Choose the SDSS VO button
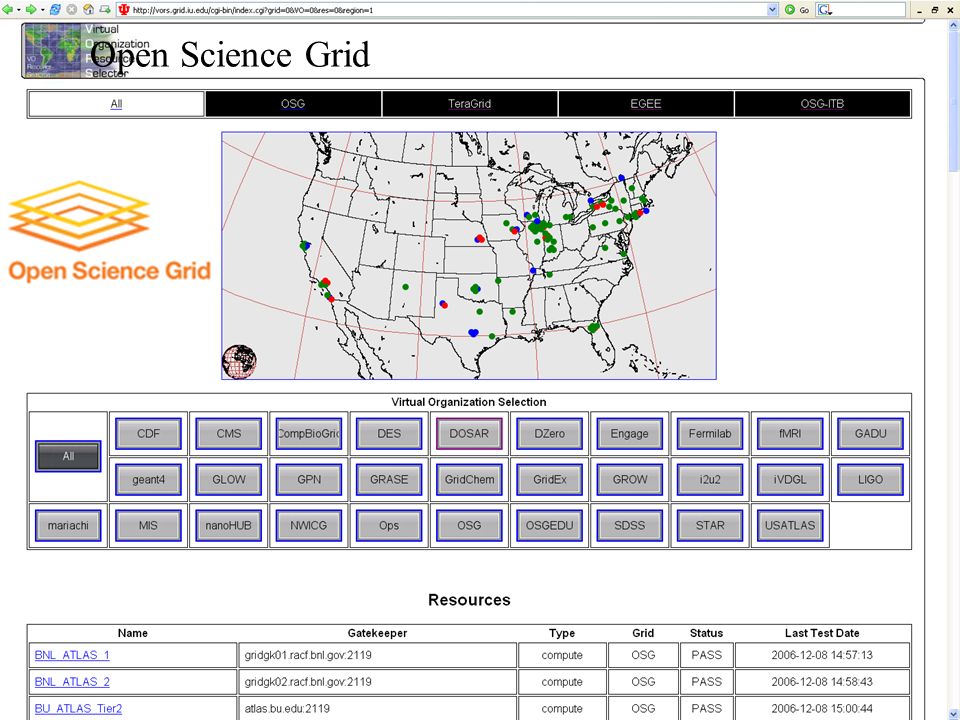This screenshot has height=720, width=960. 629,525
